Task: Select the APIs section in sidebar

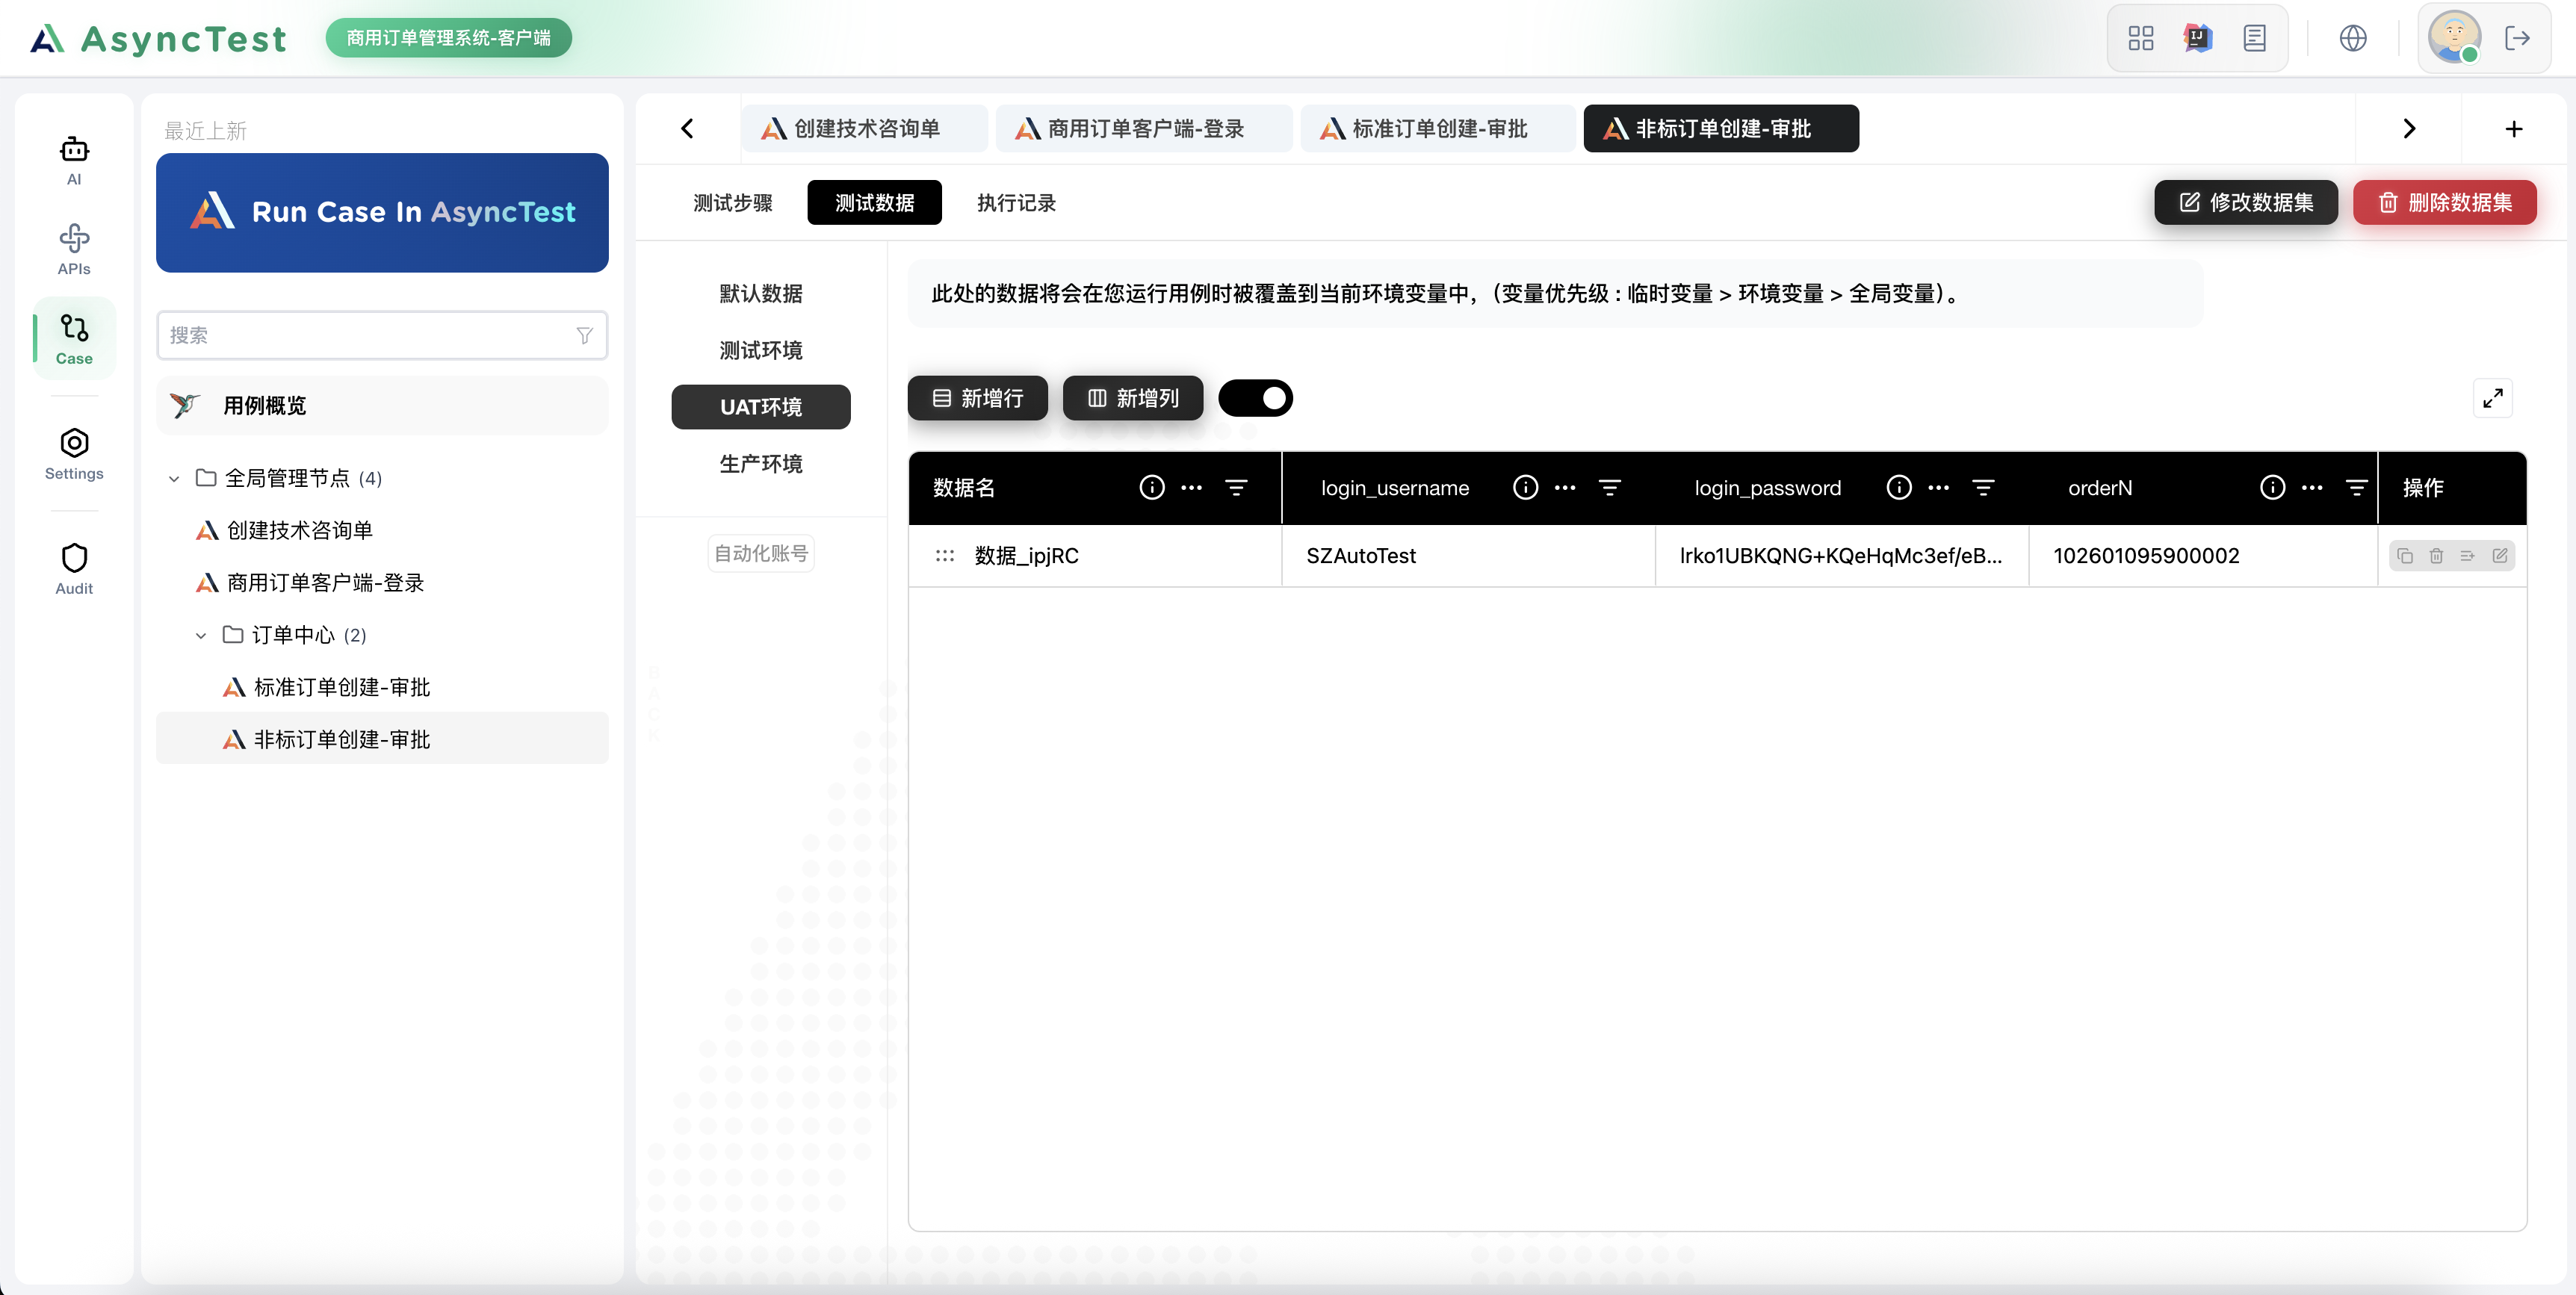Action: point(73,247)
